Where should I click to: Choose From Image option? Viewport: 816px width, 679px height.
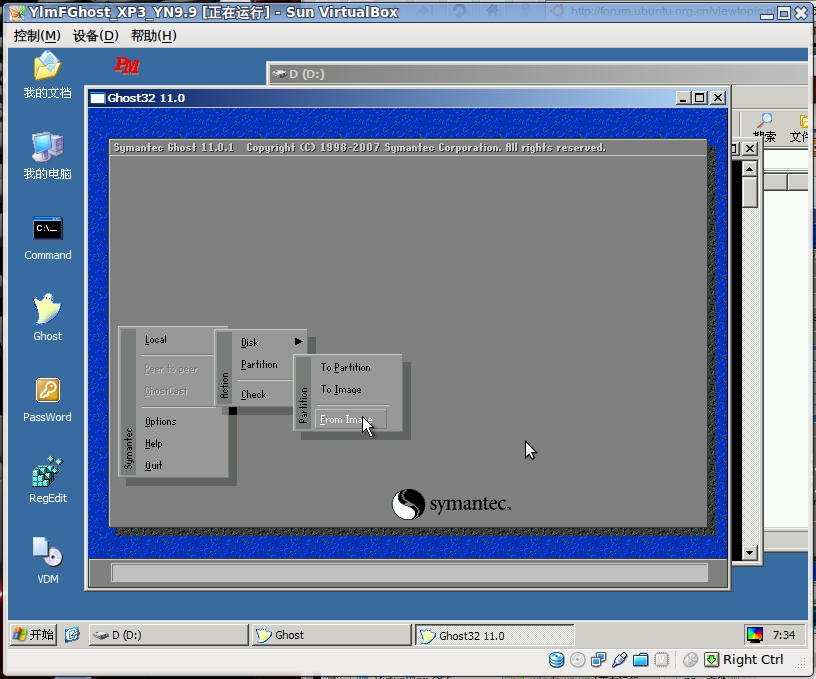[x=351, y=419]
